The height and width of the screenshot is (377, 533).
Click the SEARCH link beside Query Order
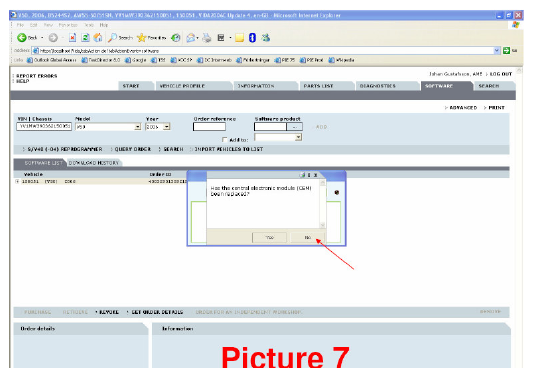pyautogui.click(x=173, y=149)
